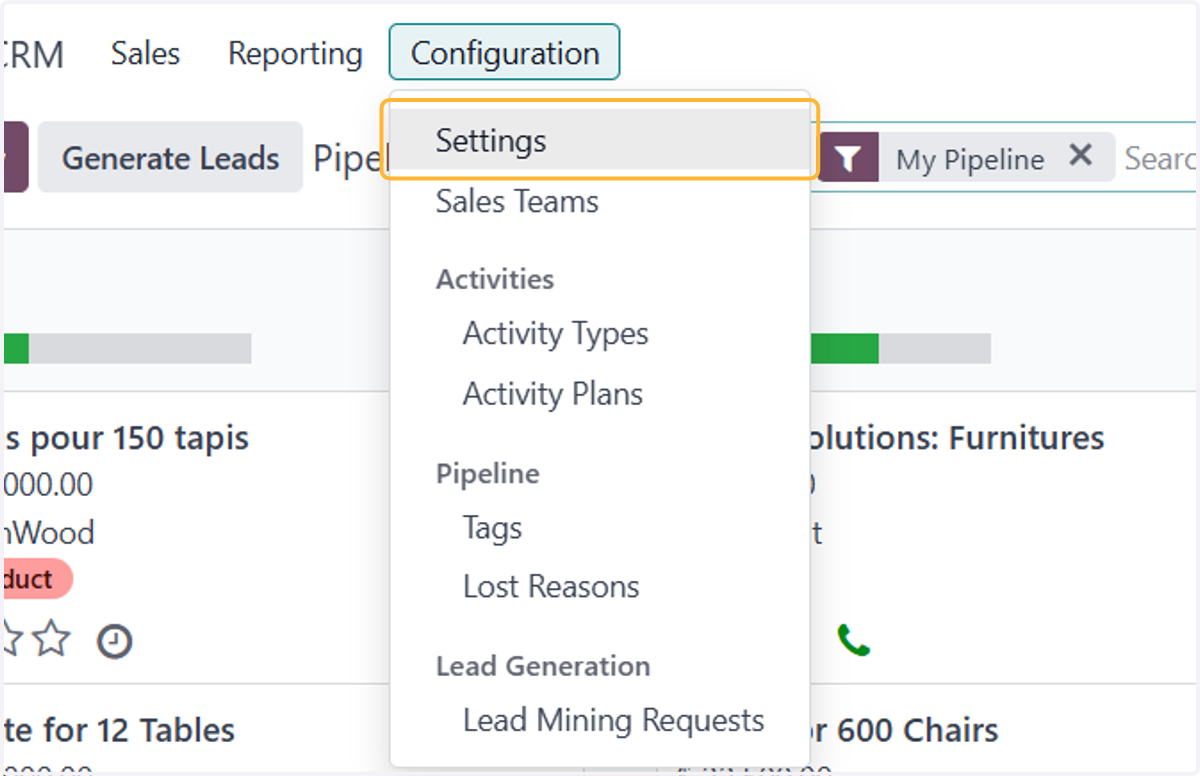Set priority with the second star on tapis card
1200x776 pixels.
pos(52,638)
